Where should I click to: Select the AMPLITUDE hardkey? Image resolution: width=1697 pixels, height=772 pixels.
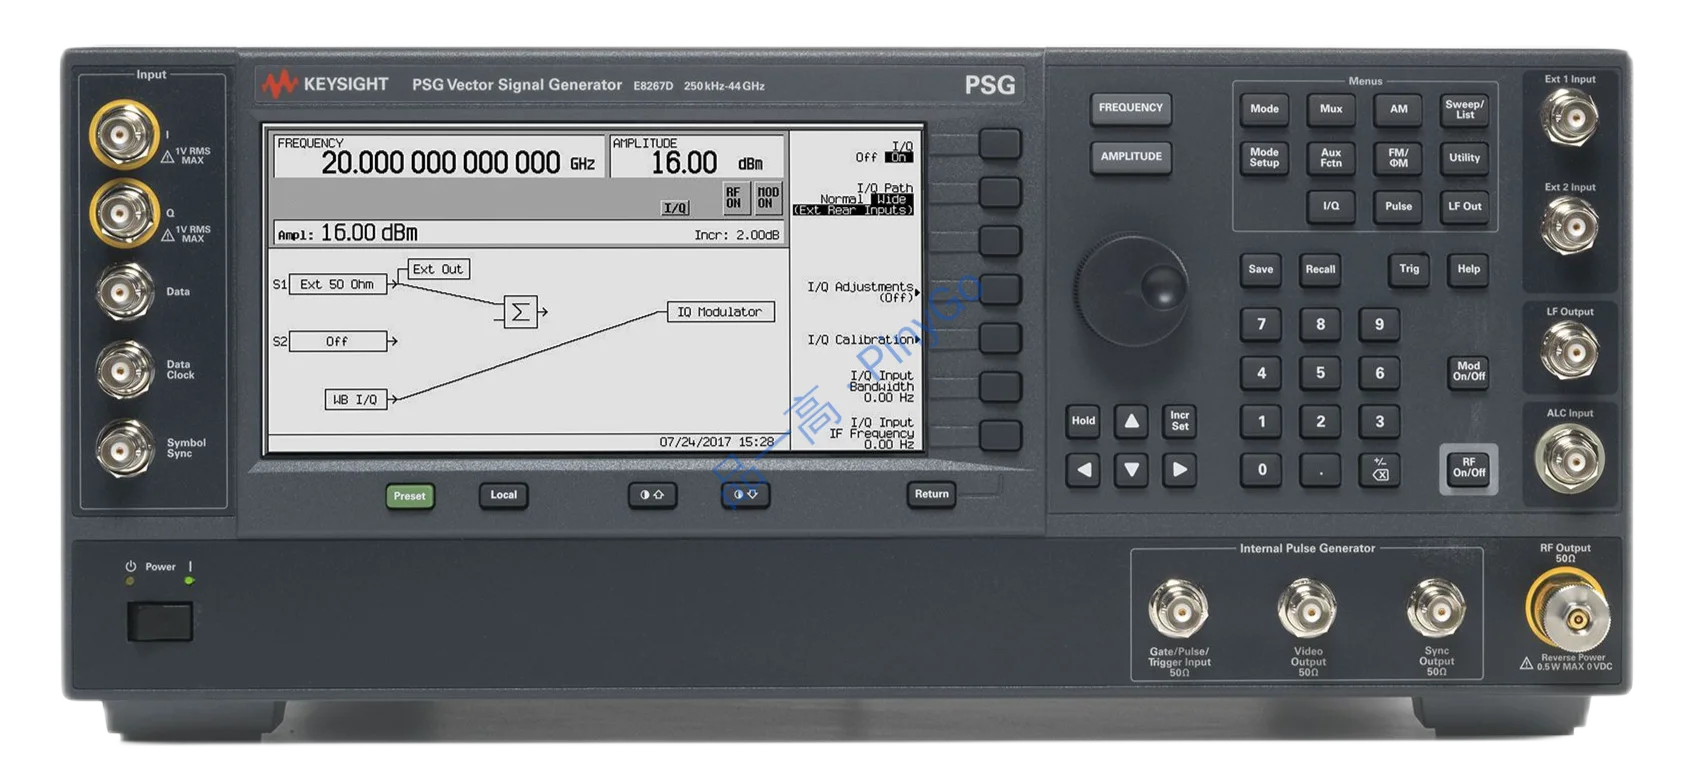coord(1131,157)
